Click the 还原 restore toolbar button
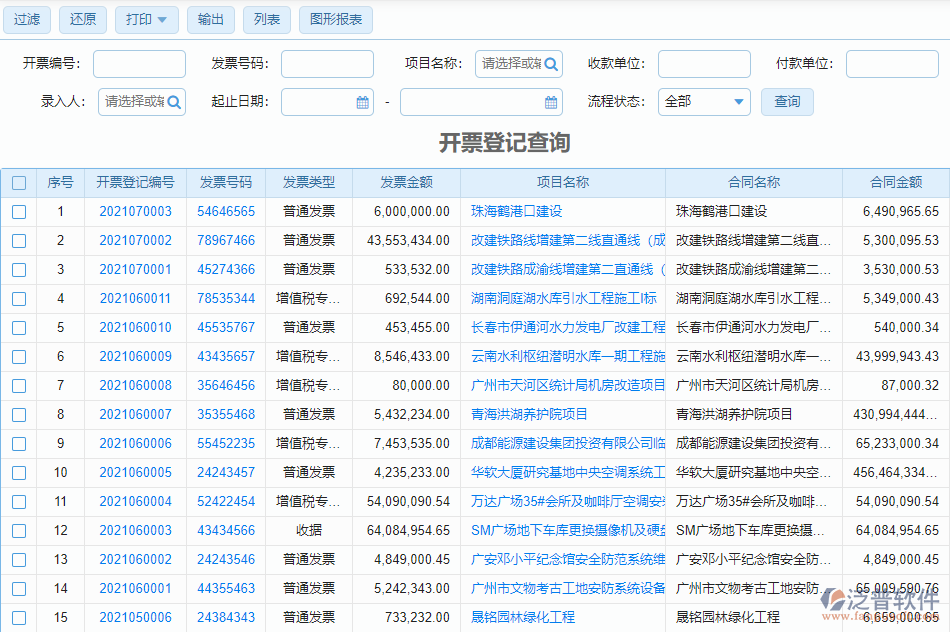950x632 pixels. tap(82, 19)
